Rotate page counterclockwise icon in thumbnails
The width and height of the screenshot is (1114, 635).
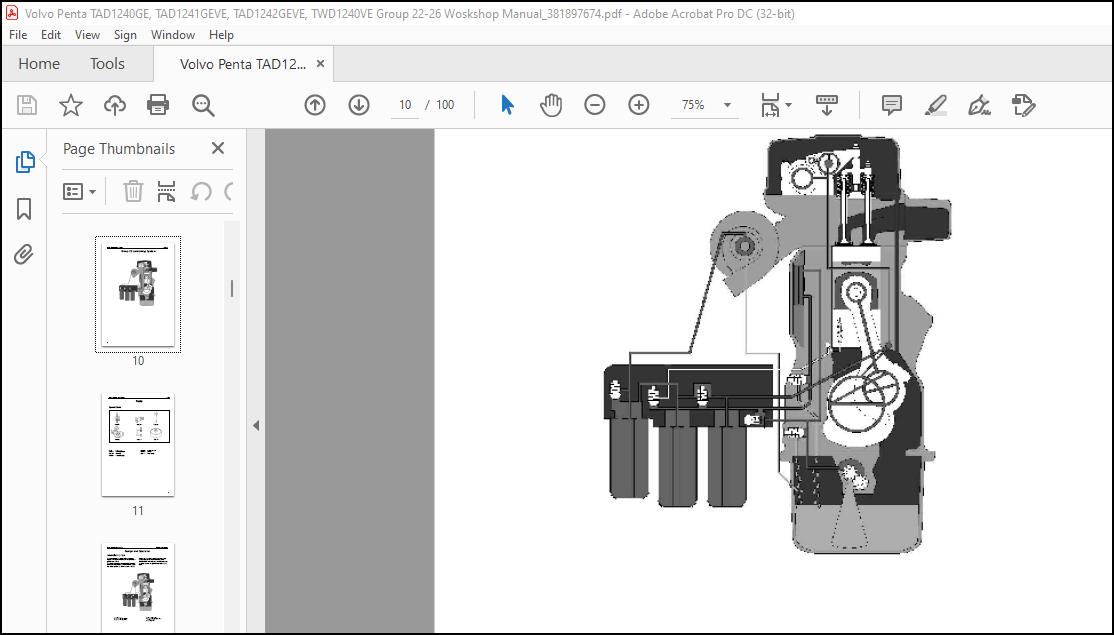[201, 191]
